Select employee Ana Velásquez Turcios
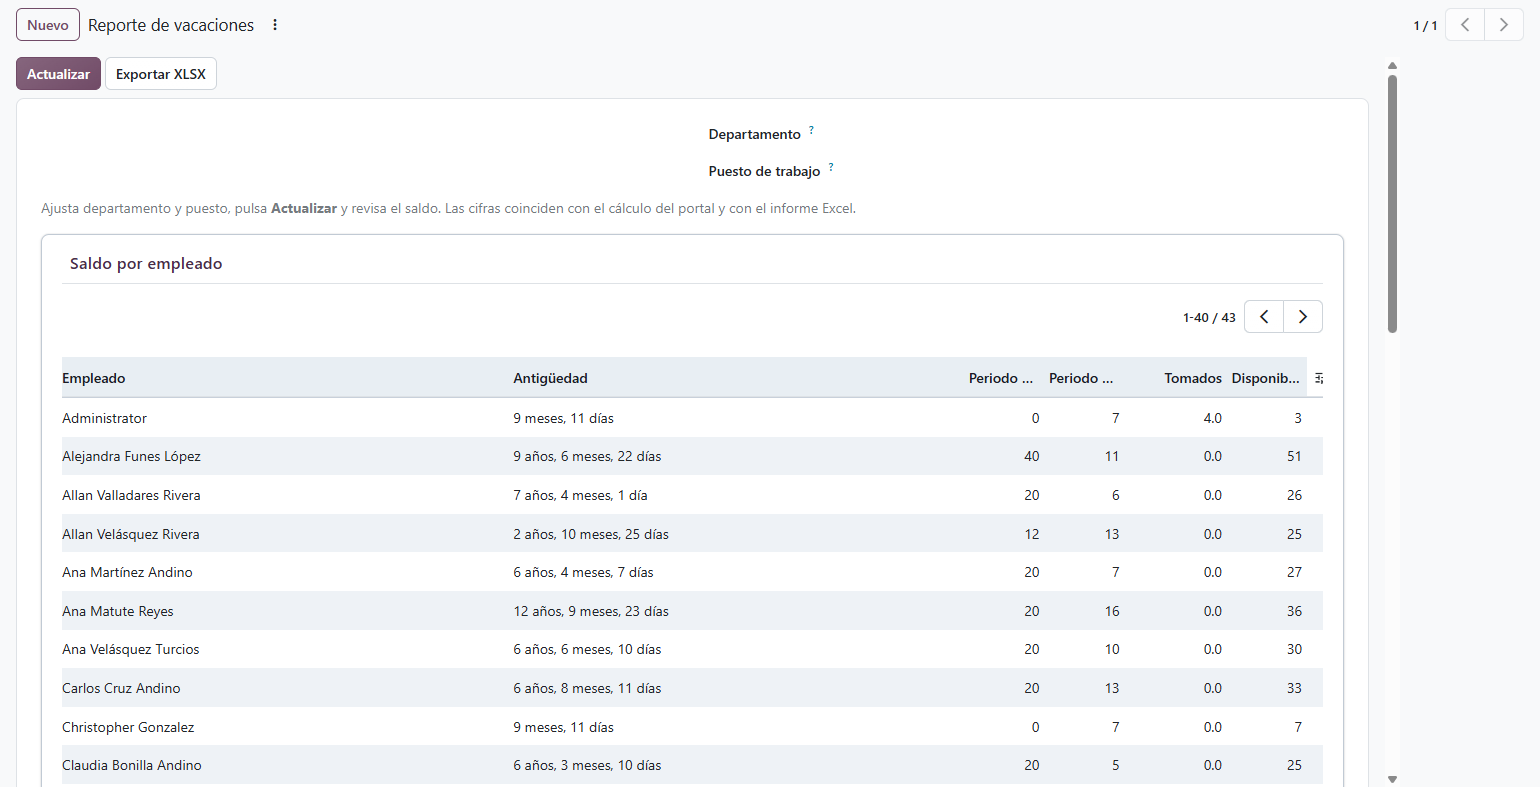 click(x=692, y=649)
